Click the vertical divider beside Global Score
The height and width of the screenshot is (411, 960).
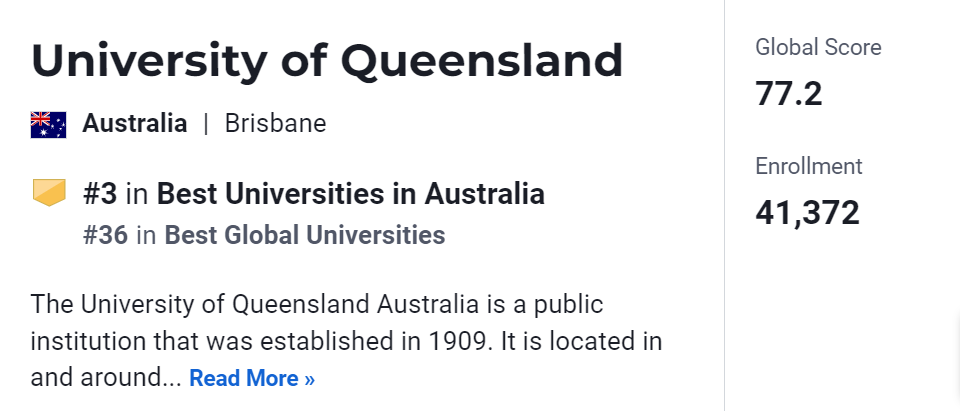724,200
